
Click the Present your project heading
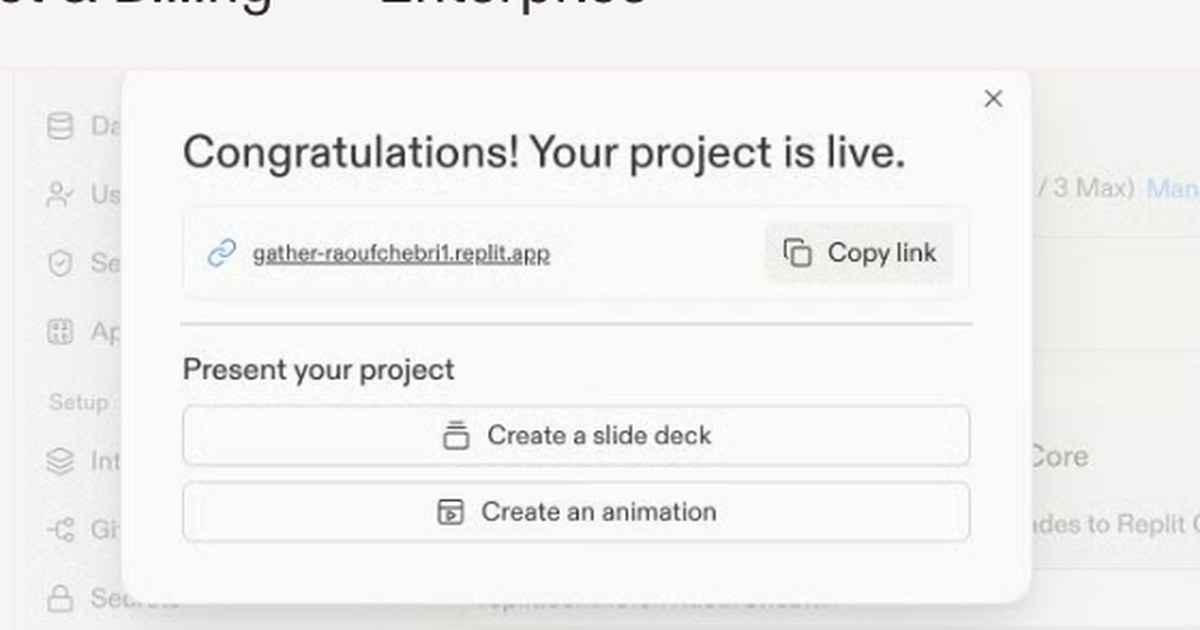[x=318, y=370]
